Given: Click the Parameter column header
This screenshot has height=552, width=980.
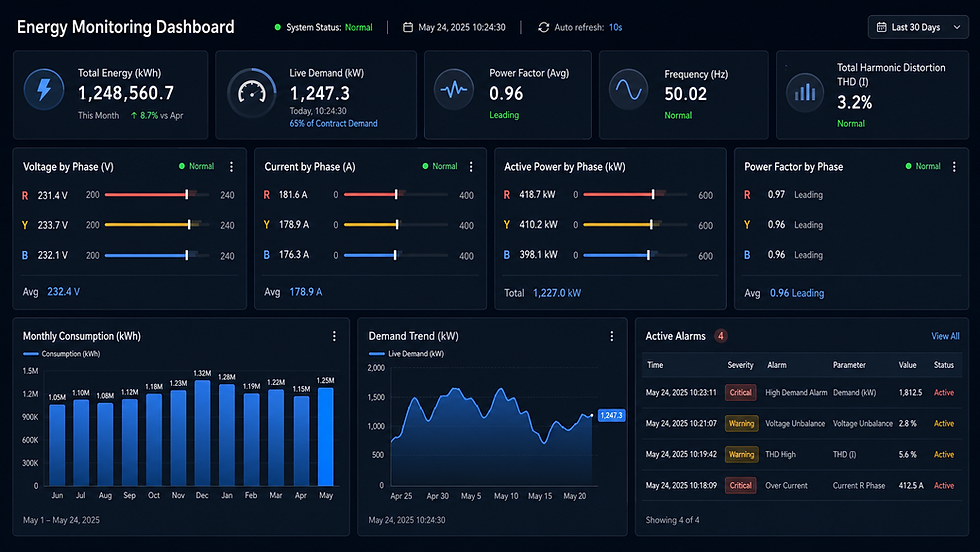Looking at the screenshot, I should click(x=849, y=365).
